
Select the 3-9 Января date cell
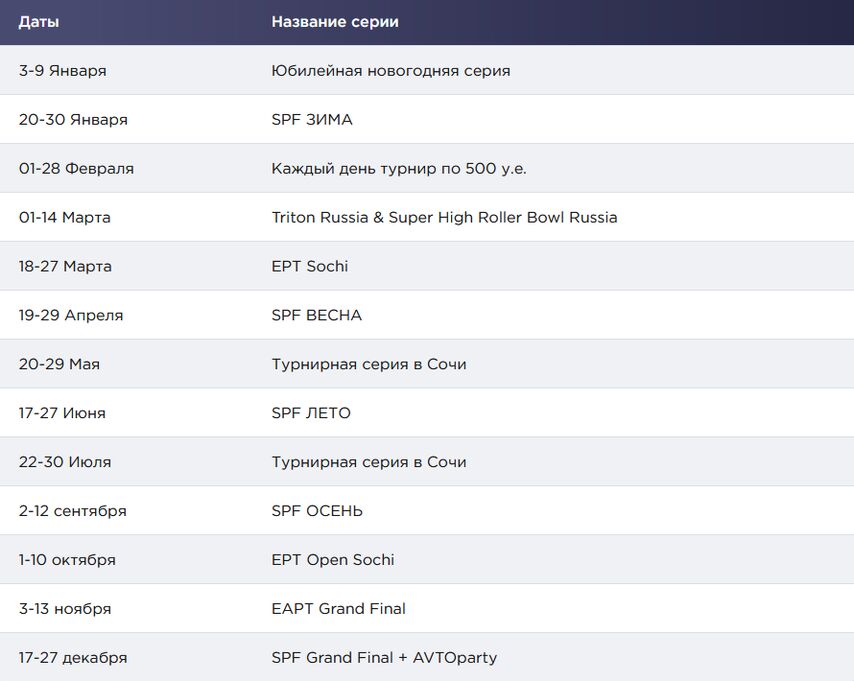click(63, 71)
